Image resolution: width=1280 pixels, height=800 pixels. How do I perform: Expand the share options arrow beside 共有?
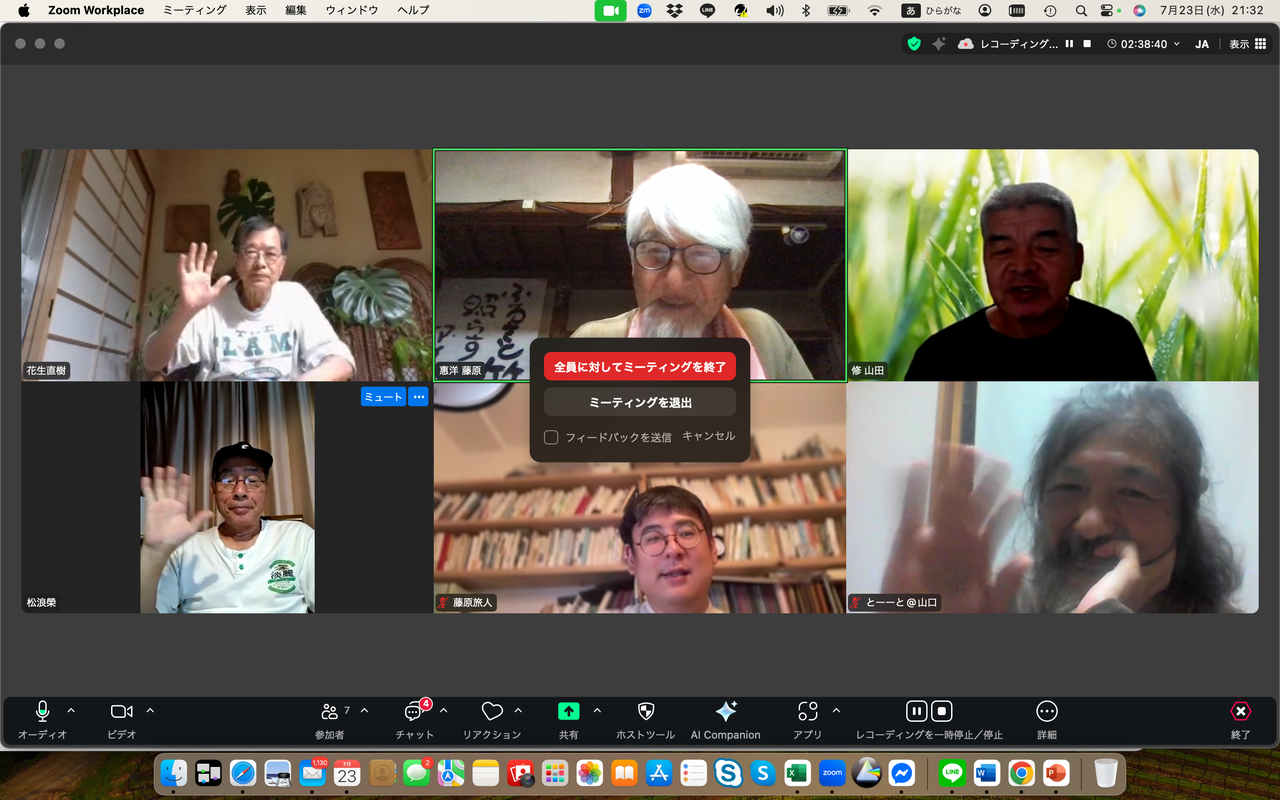coord(597,711)
